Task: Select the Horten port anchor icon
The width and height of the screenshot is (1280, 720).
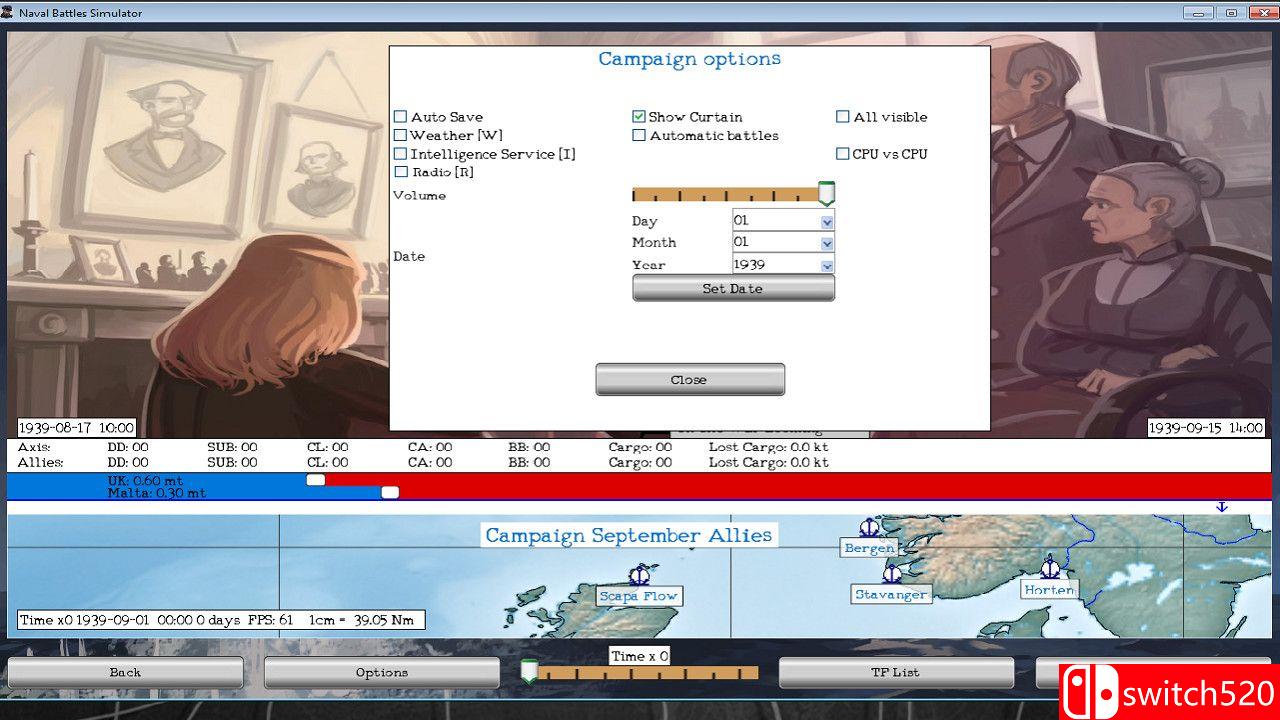Action: (1049, 568)
